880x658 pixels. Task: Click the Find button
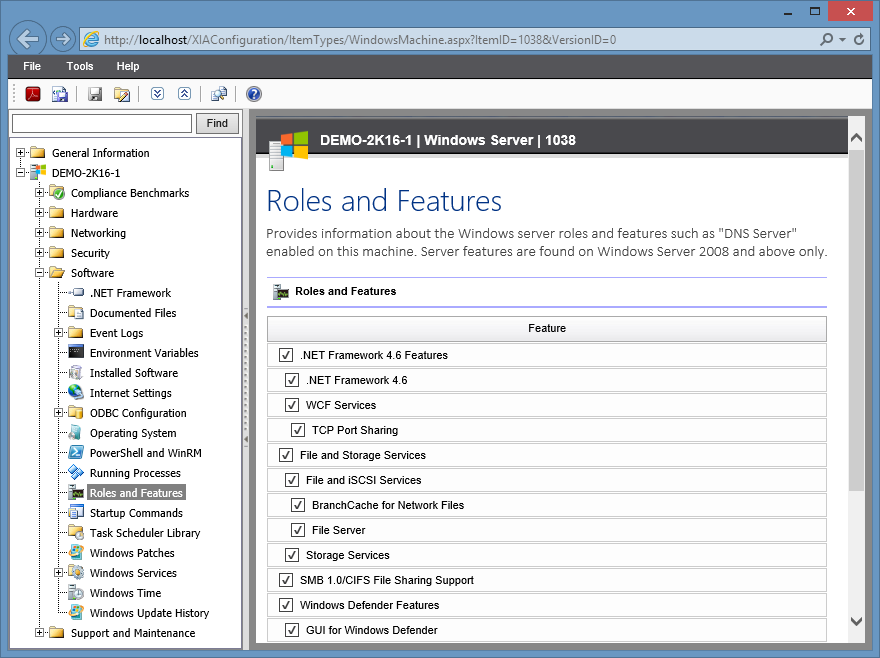pyautogui.click(x=217, y=123)
